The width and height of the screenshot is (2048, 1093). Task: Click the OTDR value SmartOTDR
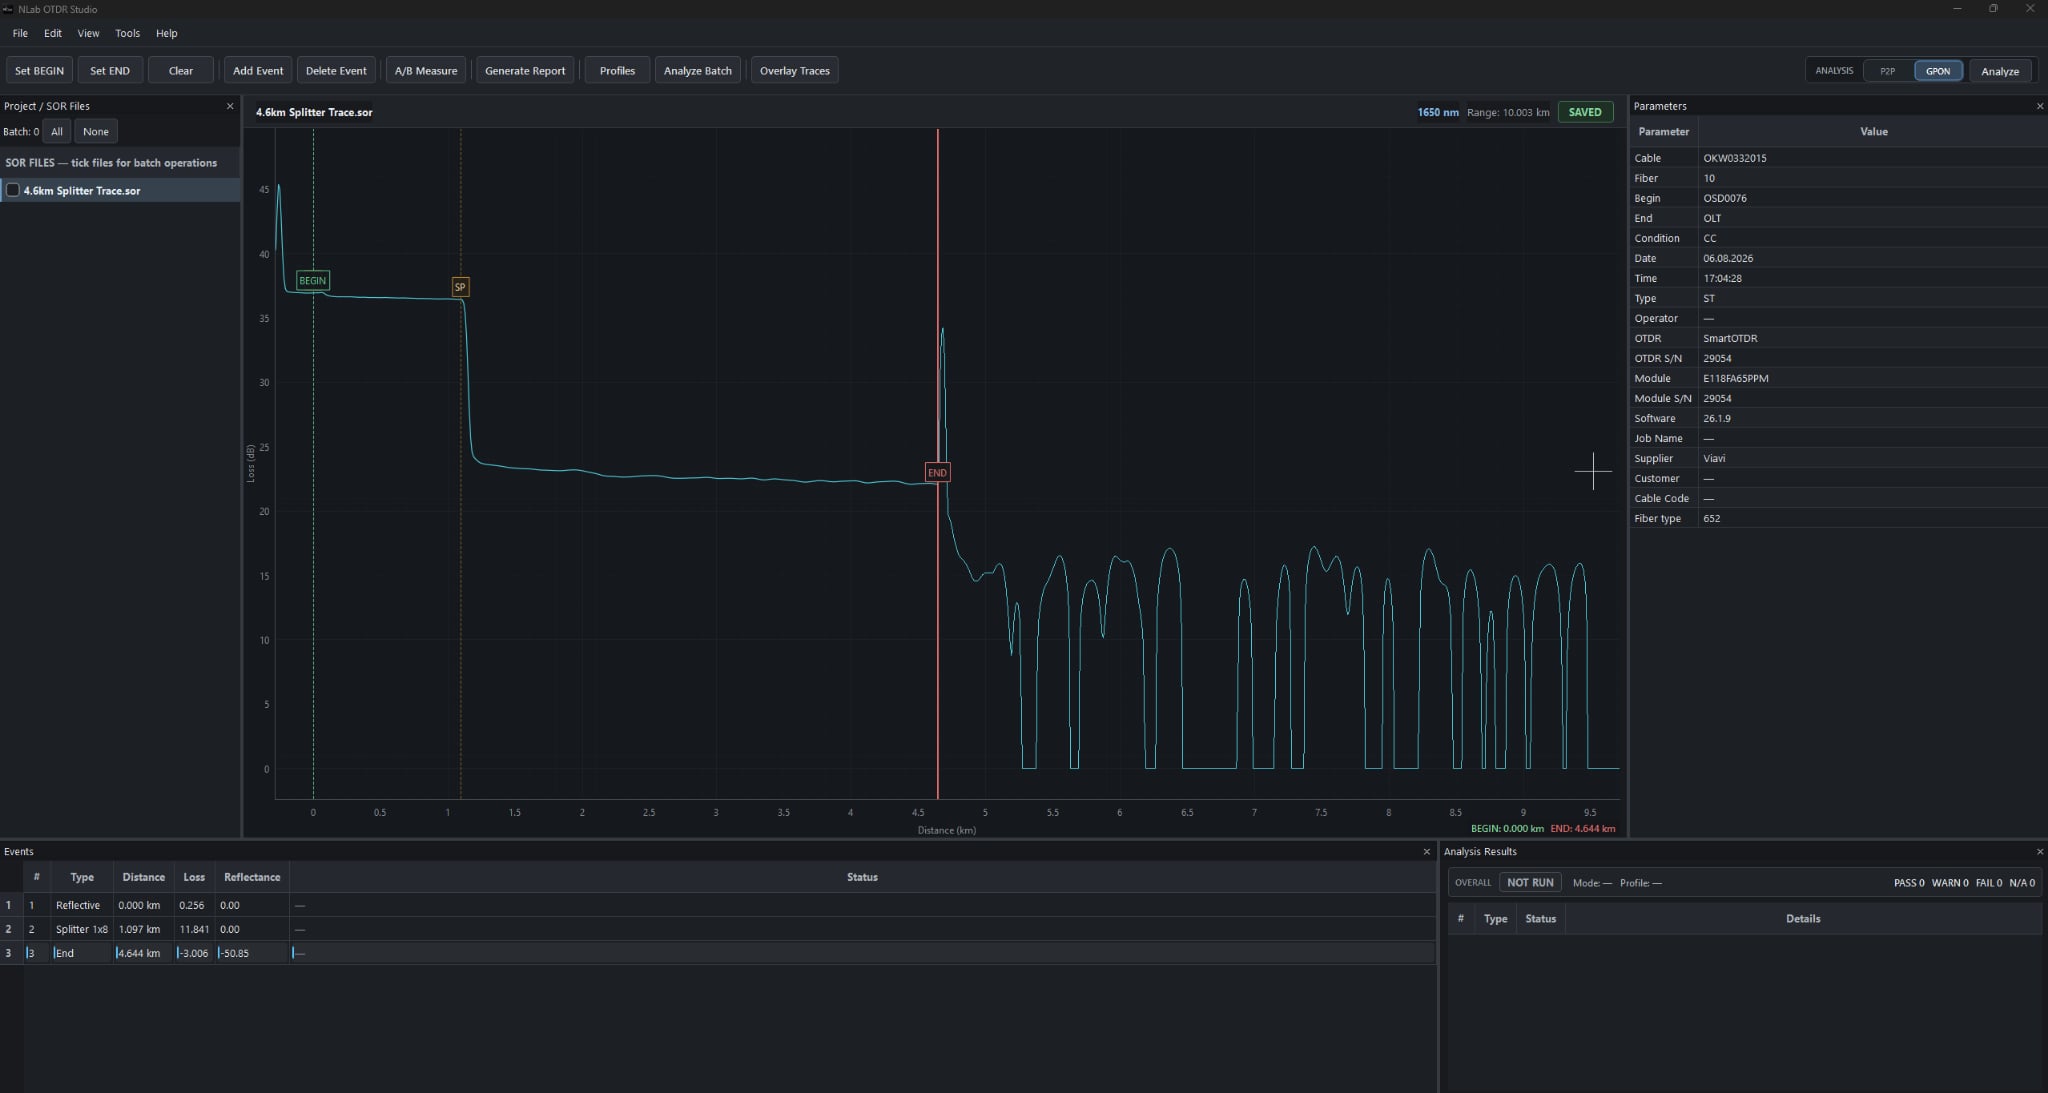[x=1730, y=338]
